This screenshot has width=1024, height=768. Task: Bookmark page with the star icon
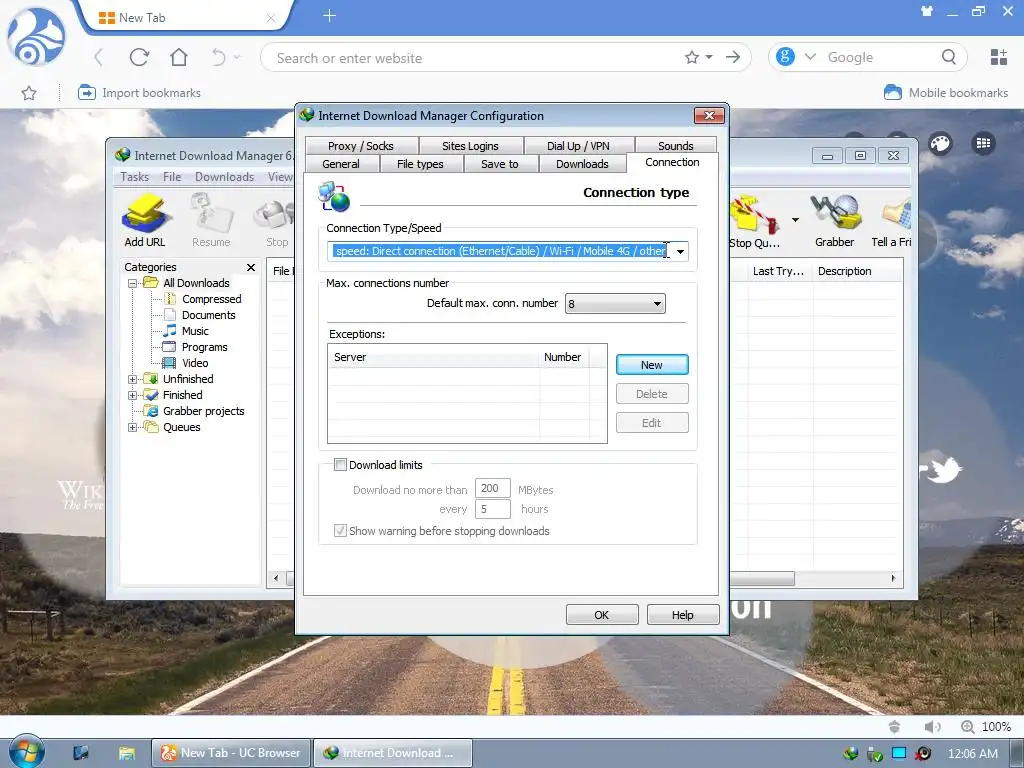692,57
